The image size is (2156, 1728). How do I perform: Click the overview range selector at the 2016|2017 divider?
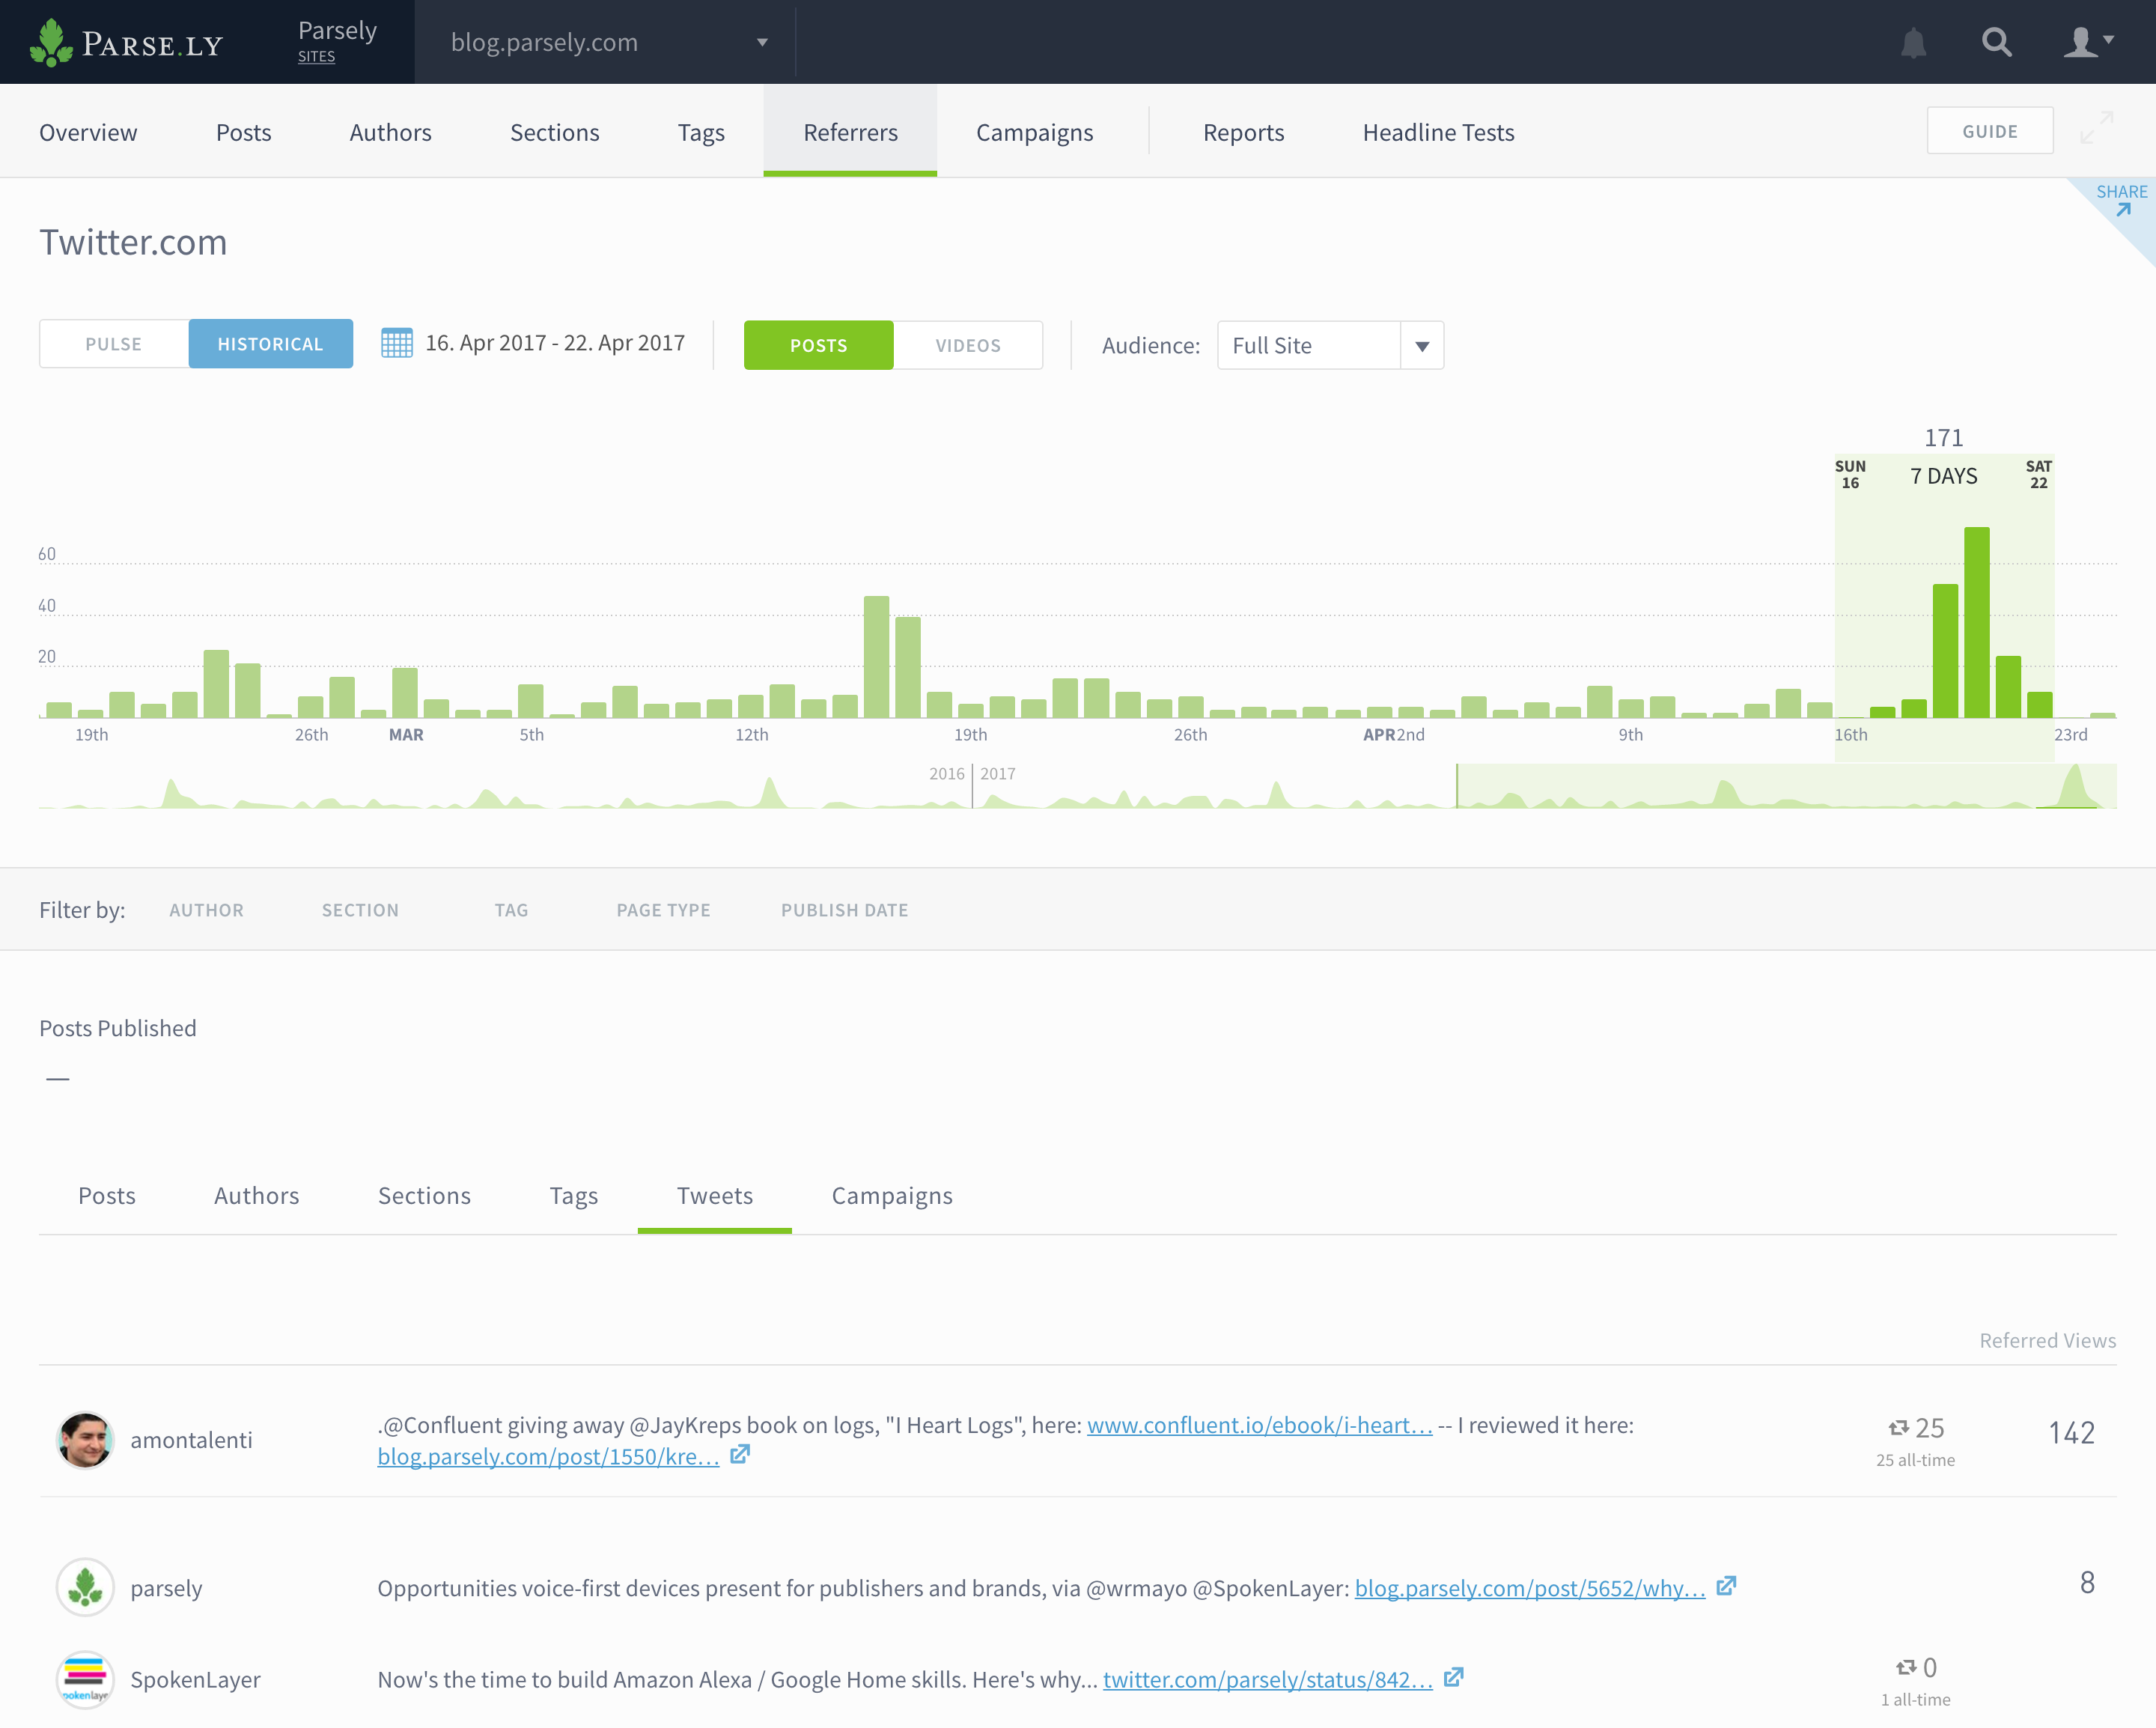pyautogui.click(x=972, y=786)
